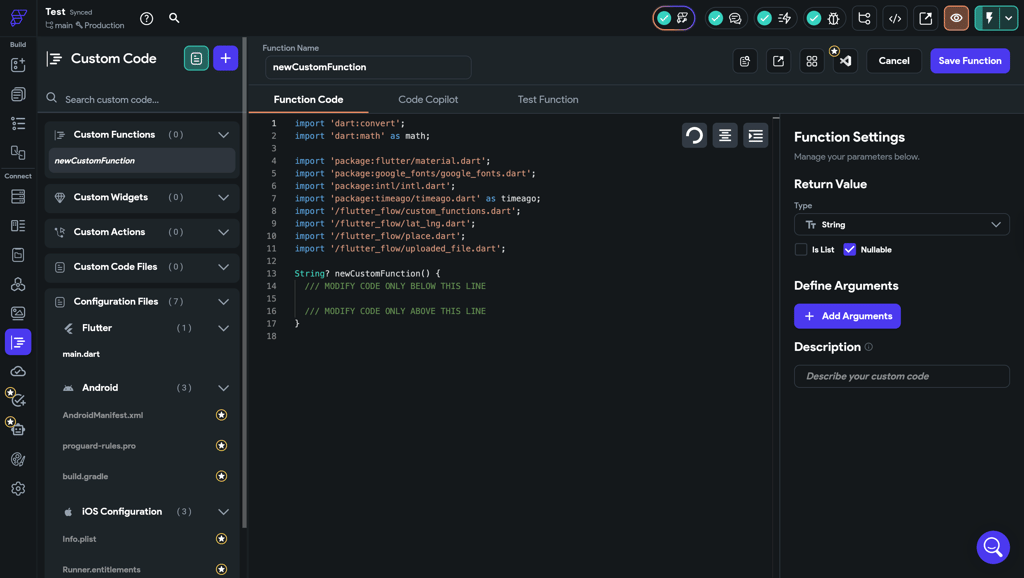Check the Is List checkbox
This screenshot has width=1024, height=578.
pos(801,249)
